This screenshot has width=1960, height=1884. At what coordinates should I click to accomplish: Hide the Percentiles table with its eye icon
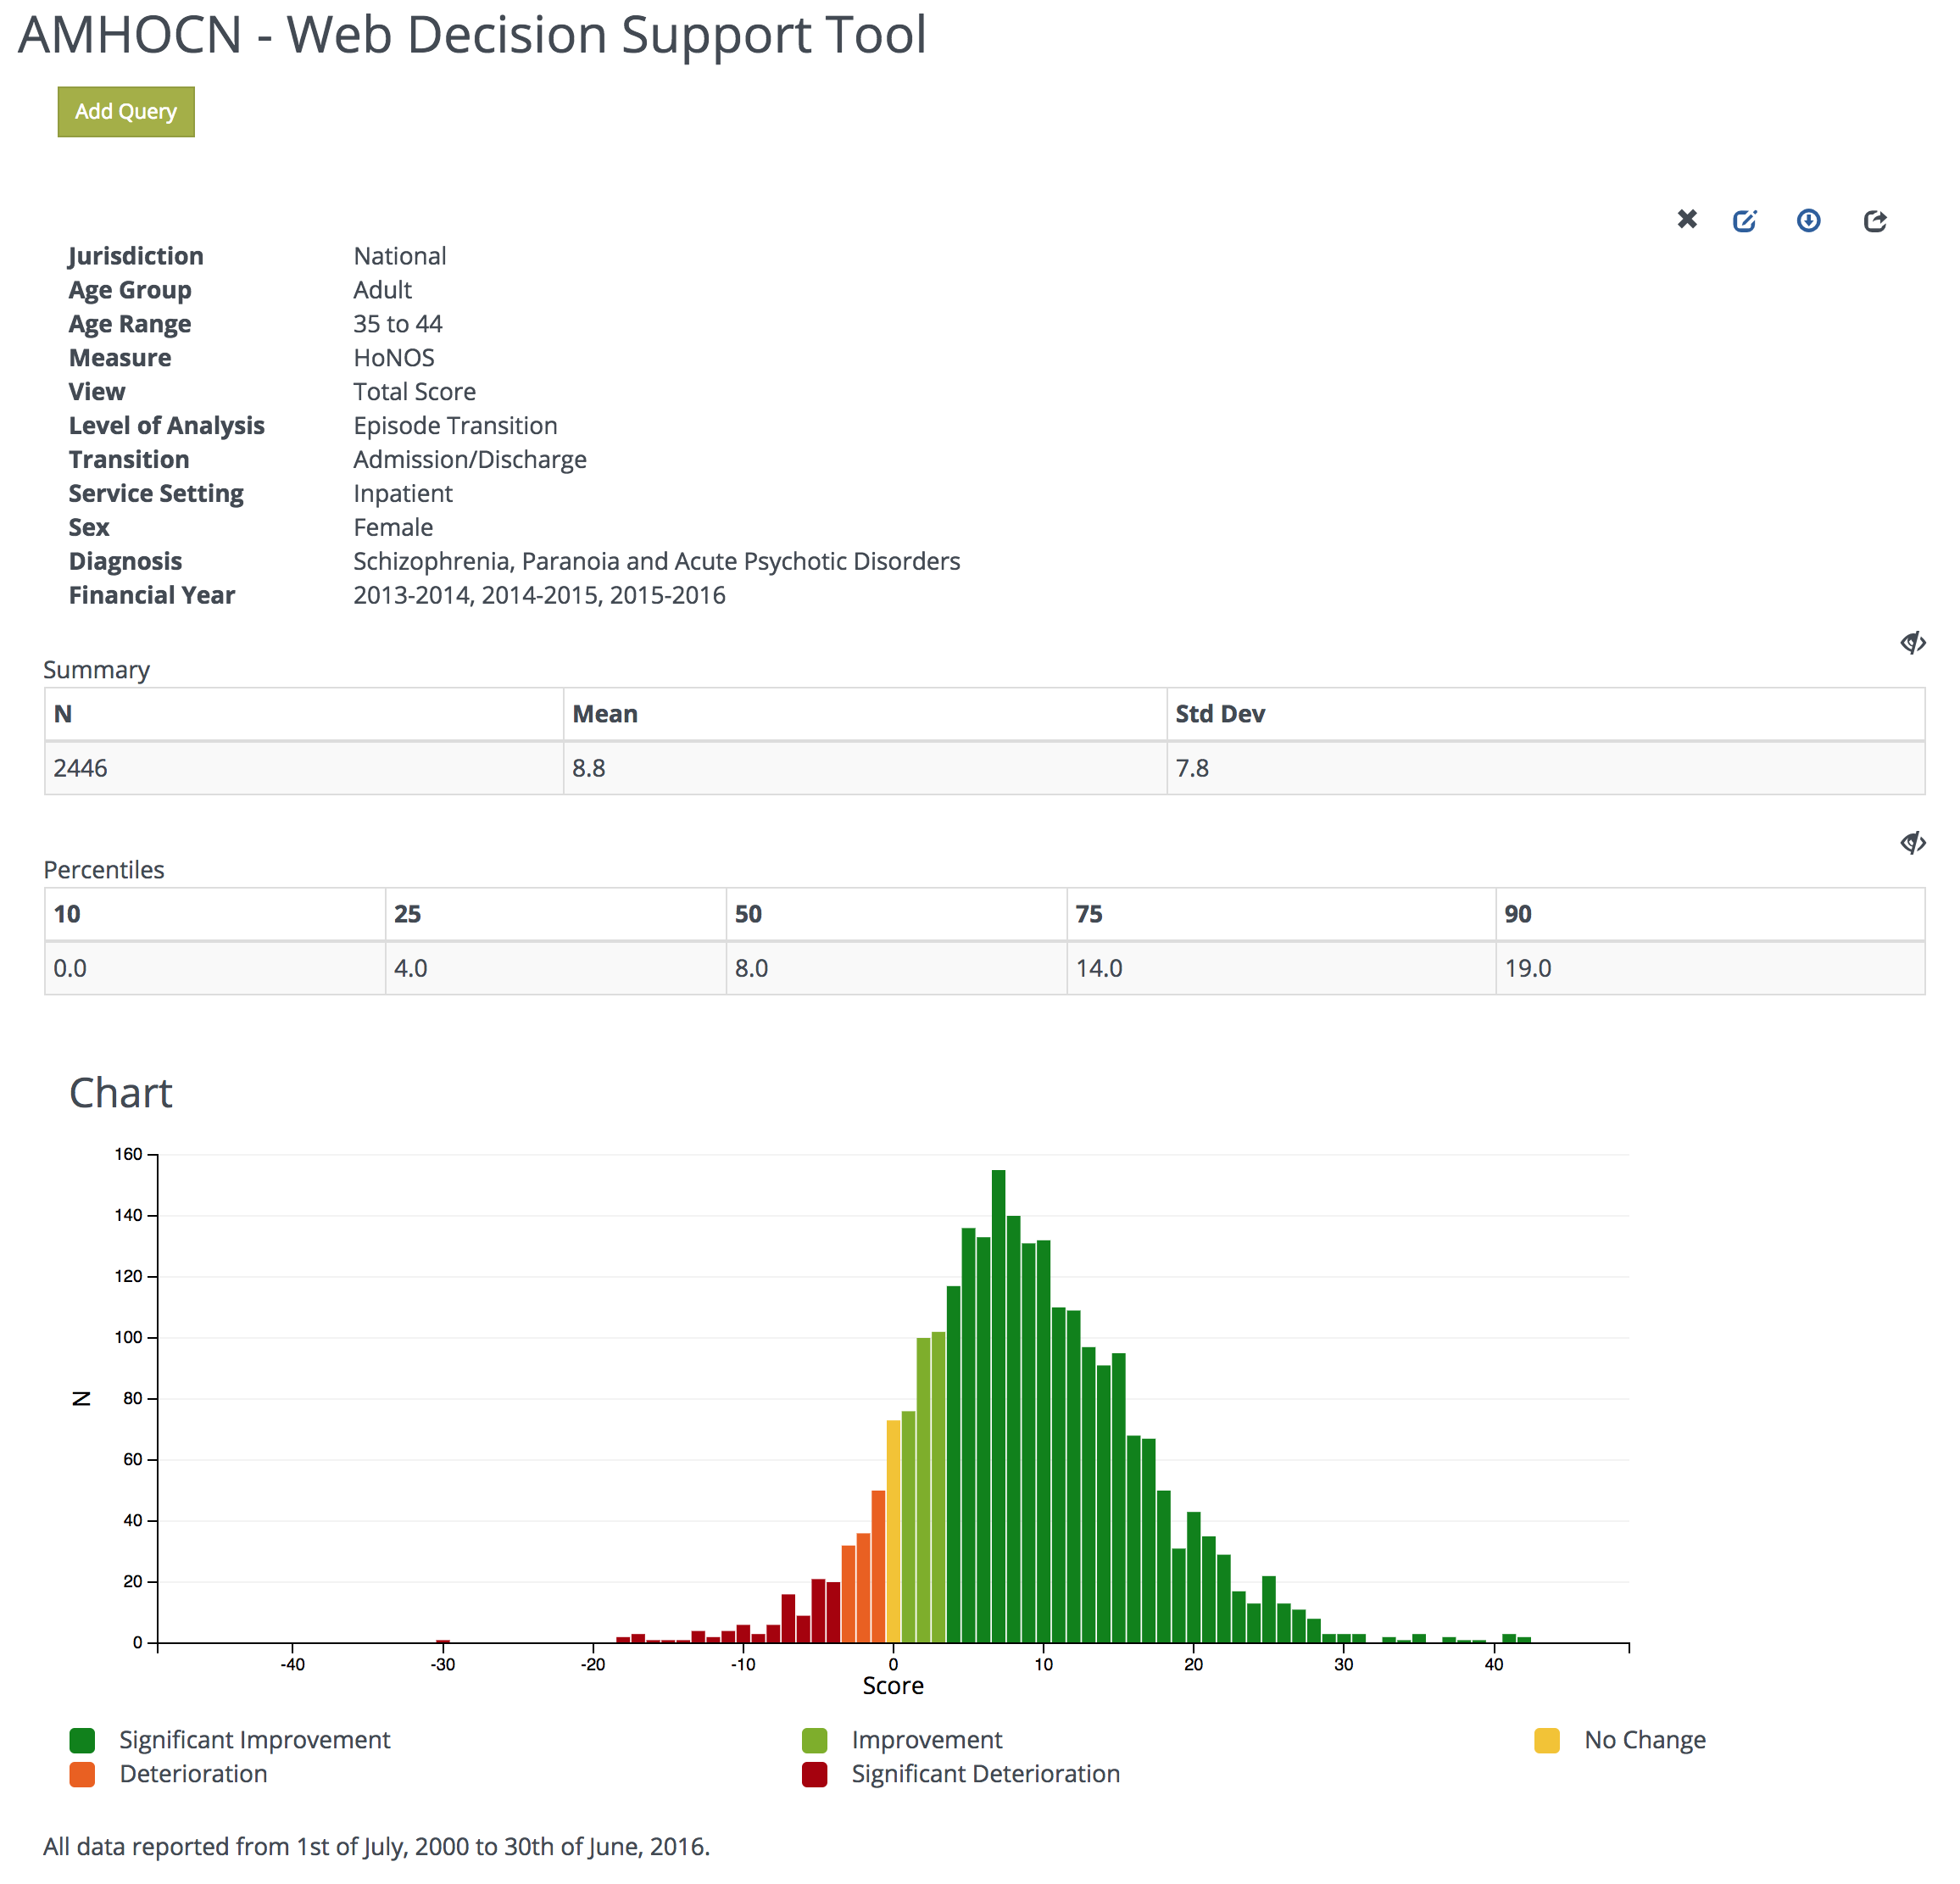point(1914,843)
